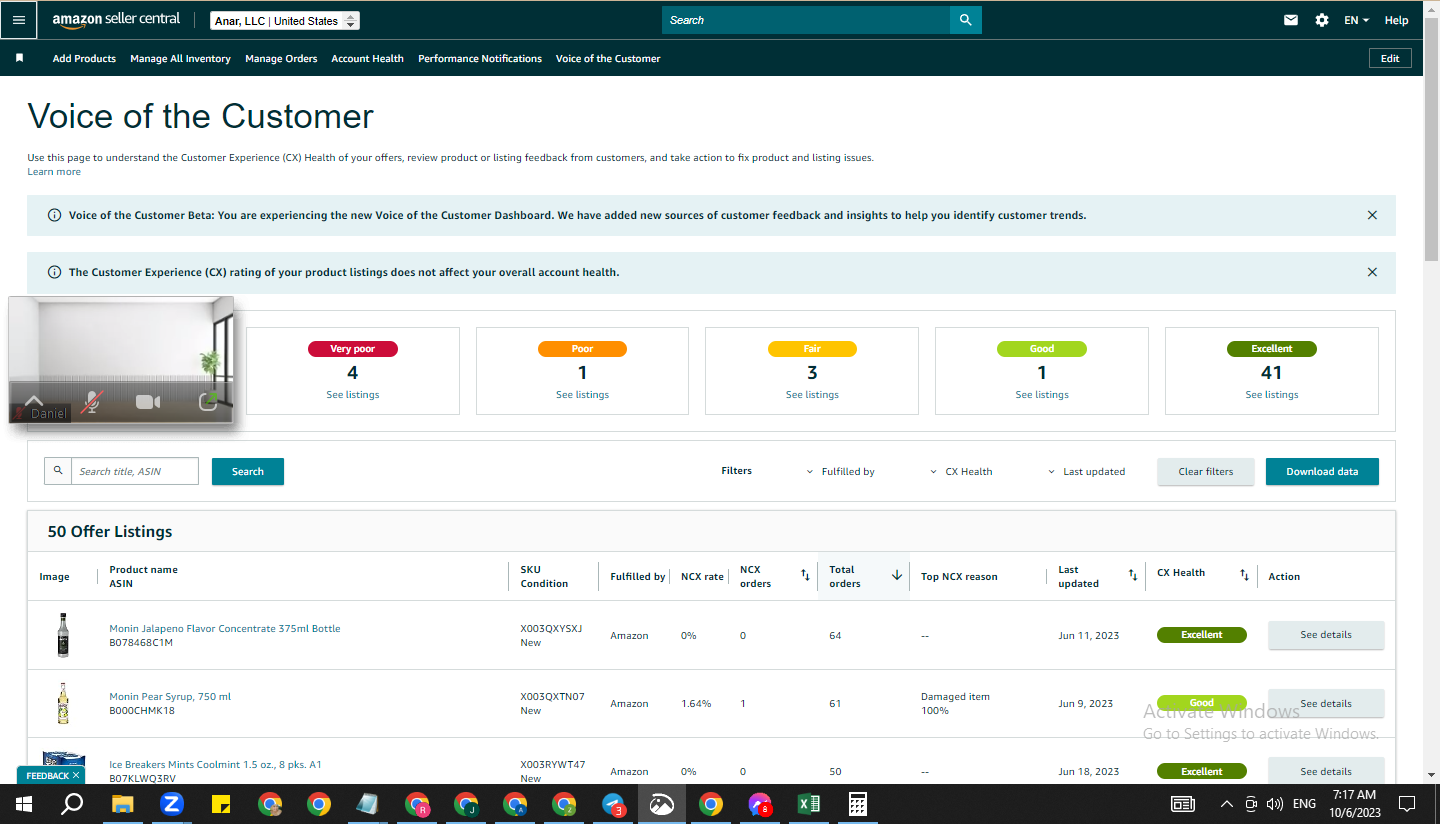Screen dimensions: 1440x824
Task: Open the Anar, LLC account selector
Action: tap(285, 21)
